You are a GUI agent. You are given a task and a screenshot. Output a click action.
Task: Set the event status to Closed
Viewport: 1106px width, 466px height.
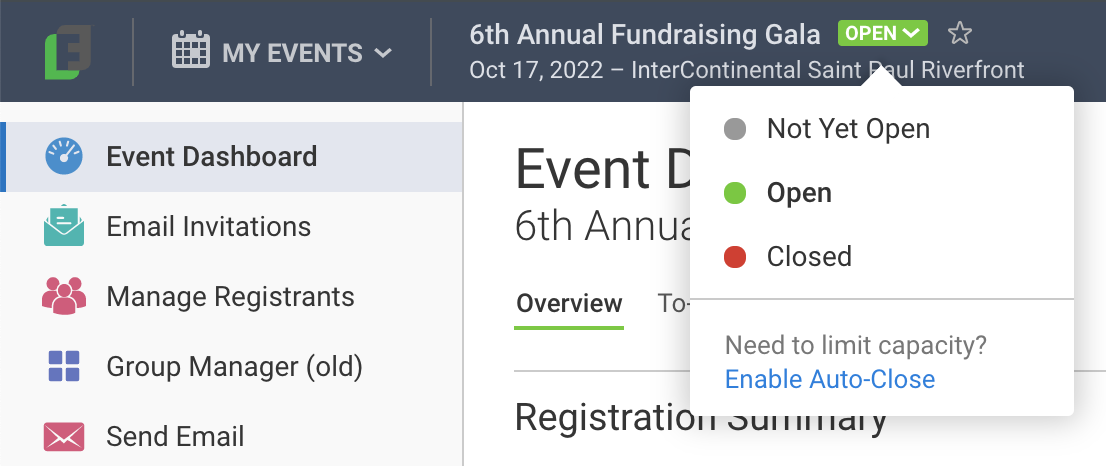(x=809, y=257)
